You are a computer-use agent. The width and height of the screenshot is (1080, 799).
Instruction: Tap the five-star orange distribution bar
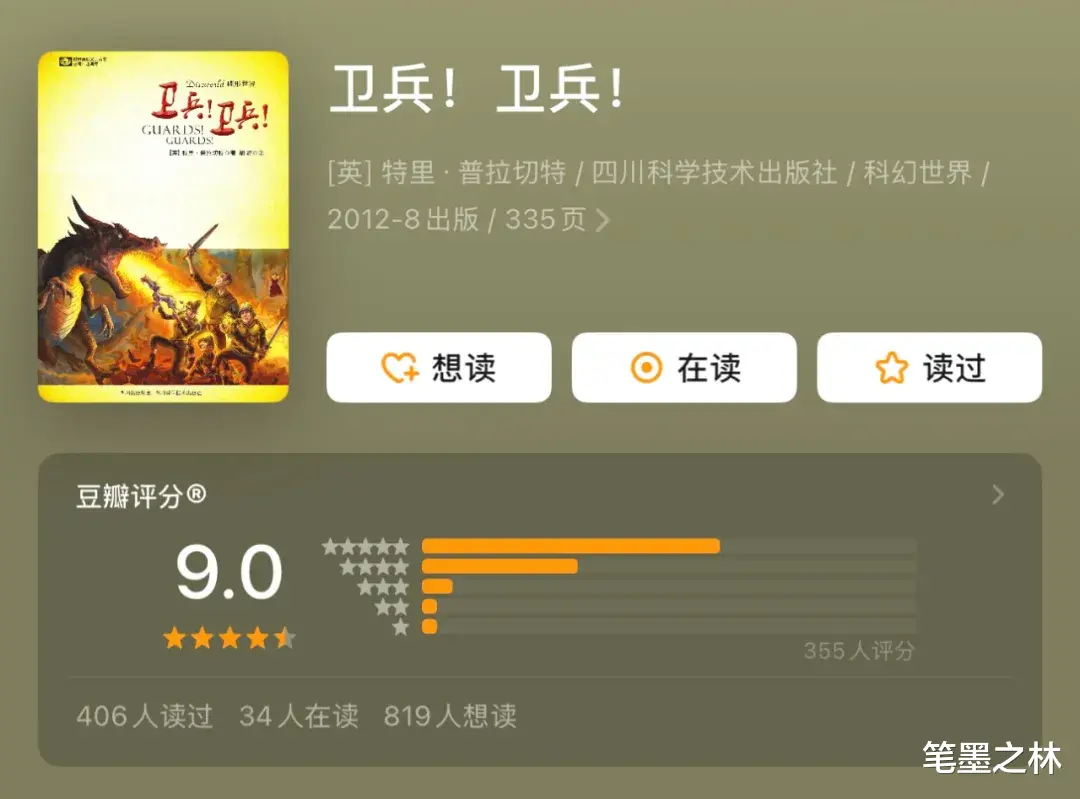[571, 546]
